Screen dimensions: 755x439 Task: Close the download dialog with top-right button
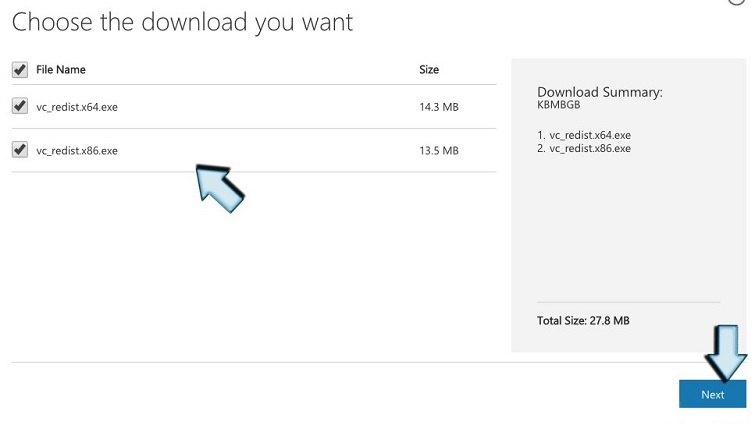[739, 3]
